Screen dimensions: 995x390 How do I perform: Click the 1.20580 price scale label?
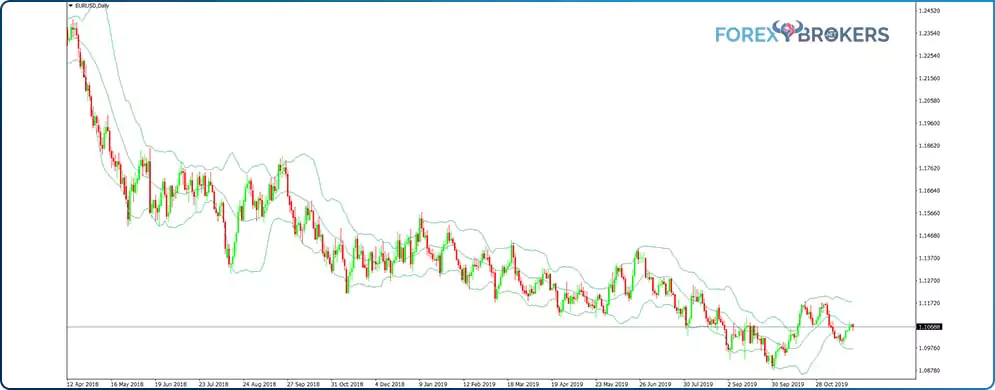click(928, 101)
